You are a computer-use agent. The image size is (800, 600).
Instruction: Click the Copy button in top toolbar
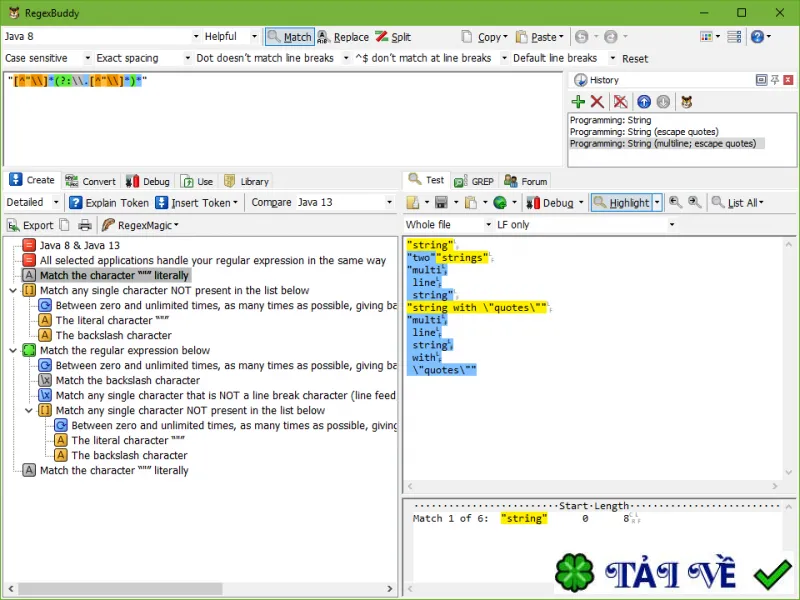[x=485, y=37]
